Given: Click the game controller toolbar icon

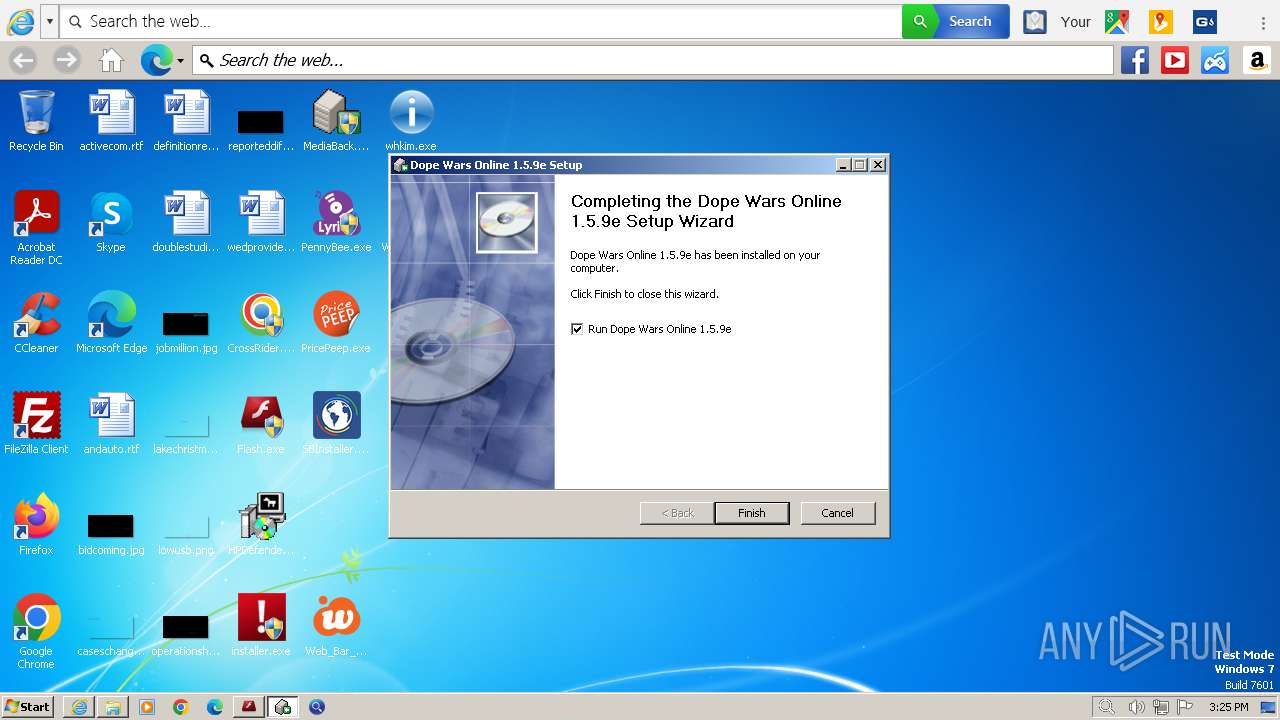Looking at the screenshot, I should (1215, 60).
